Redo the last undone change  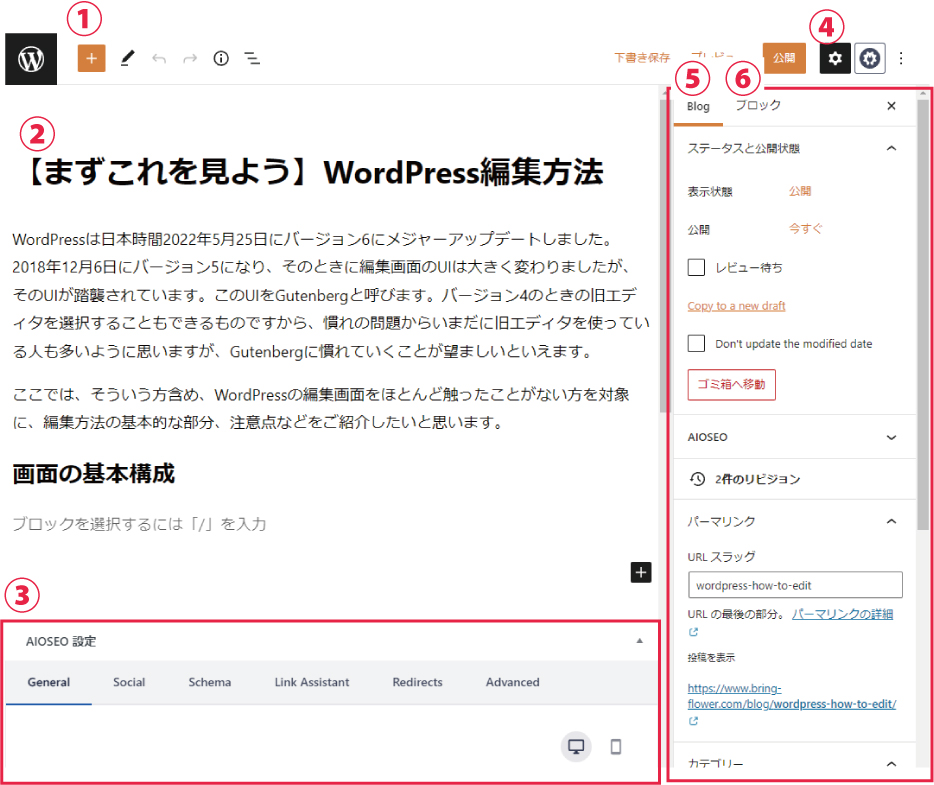click(190, 58)
